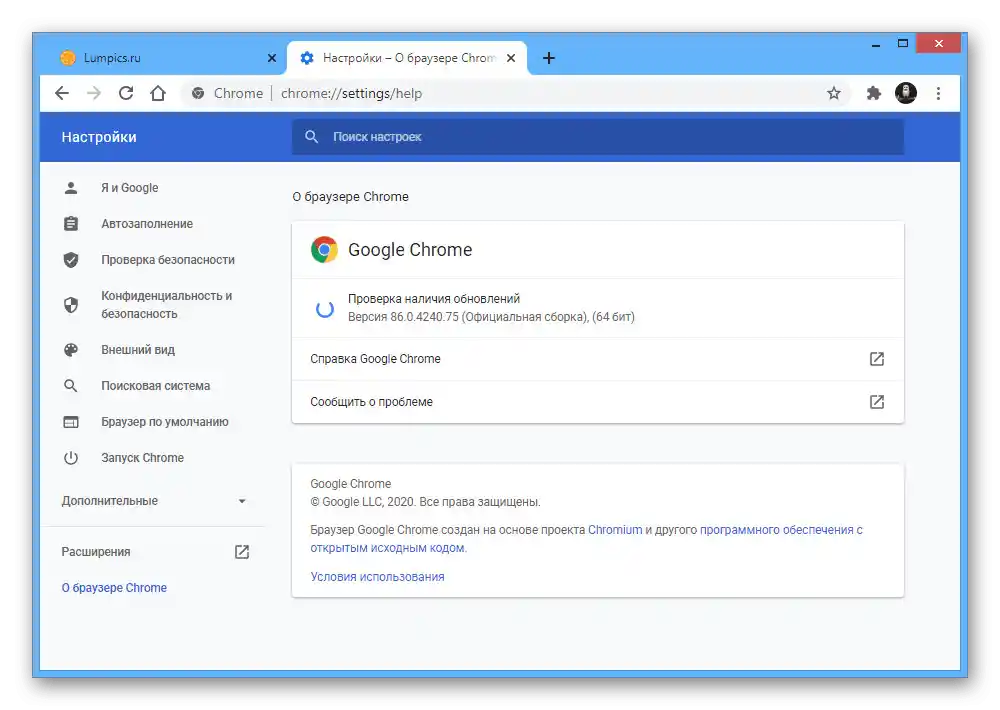
Task: Close the Lumpics.ru tab
Action: (x=272, y=58)
